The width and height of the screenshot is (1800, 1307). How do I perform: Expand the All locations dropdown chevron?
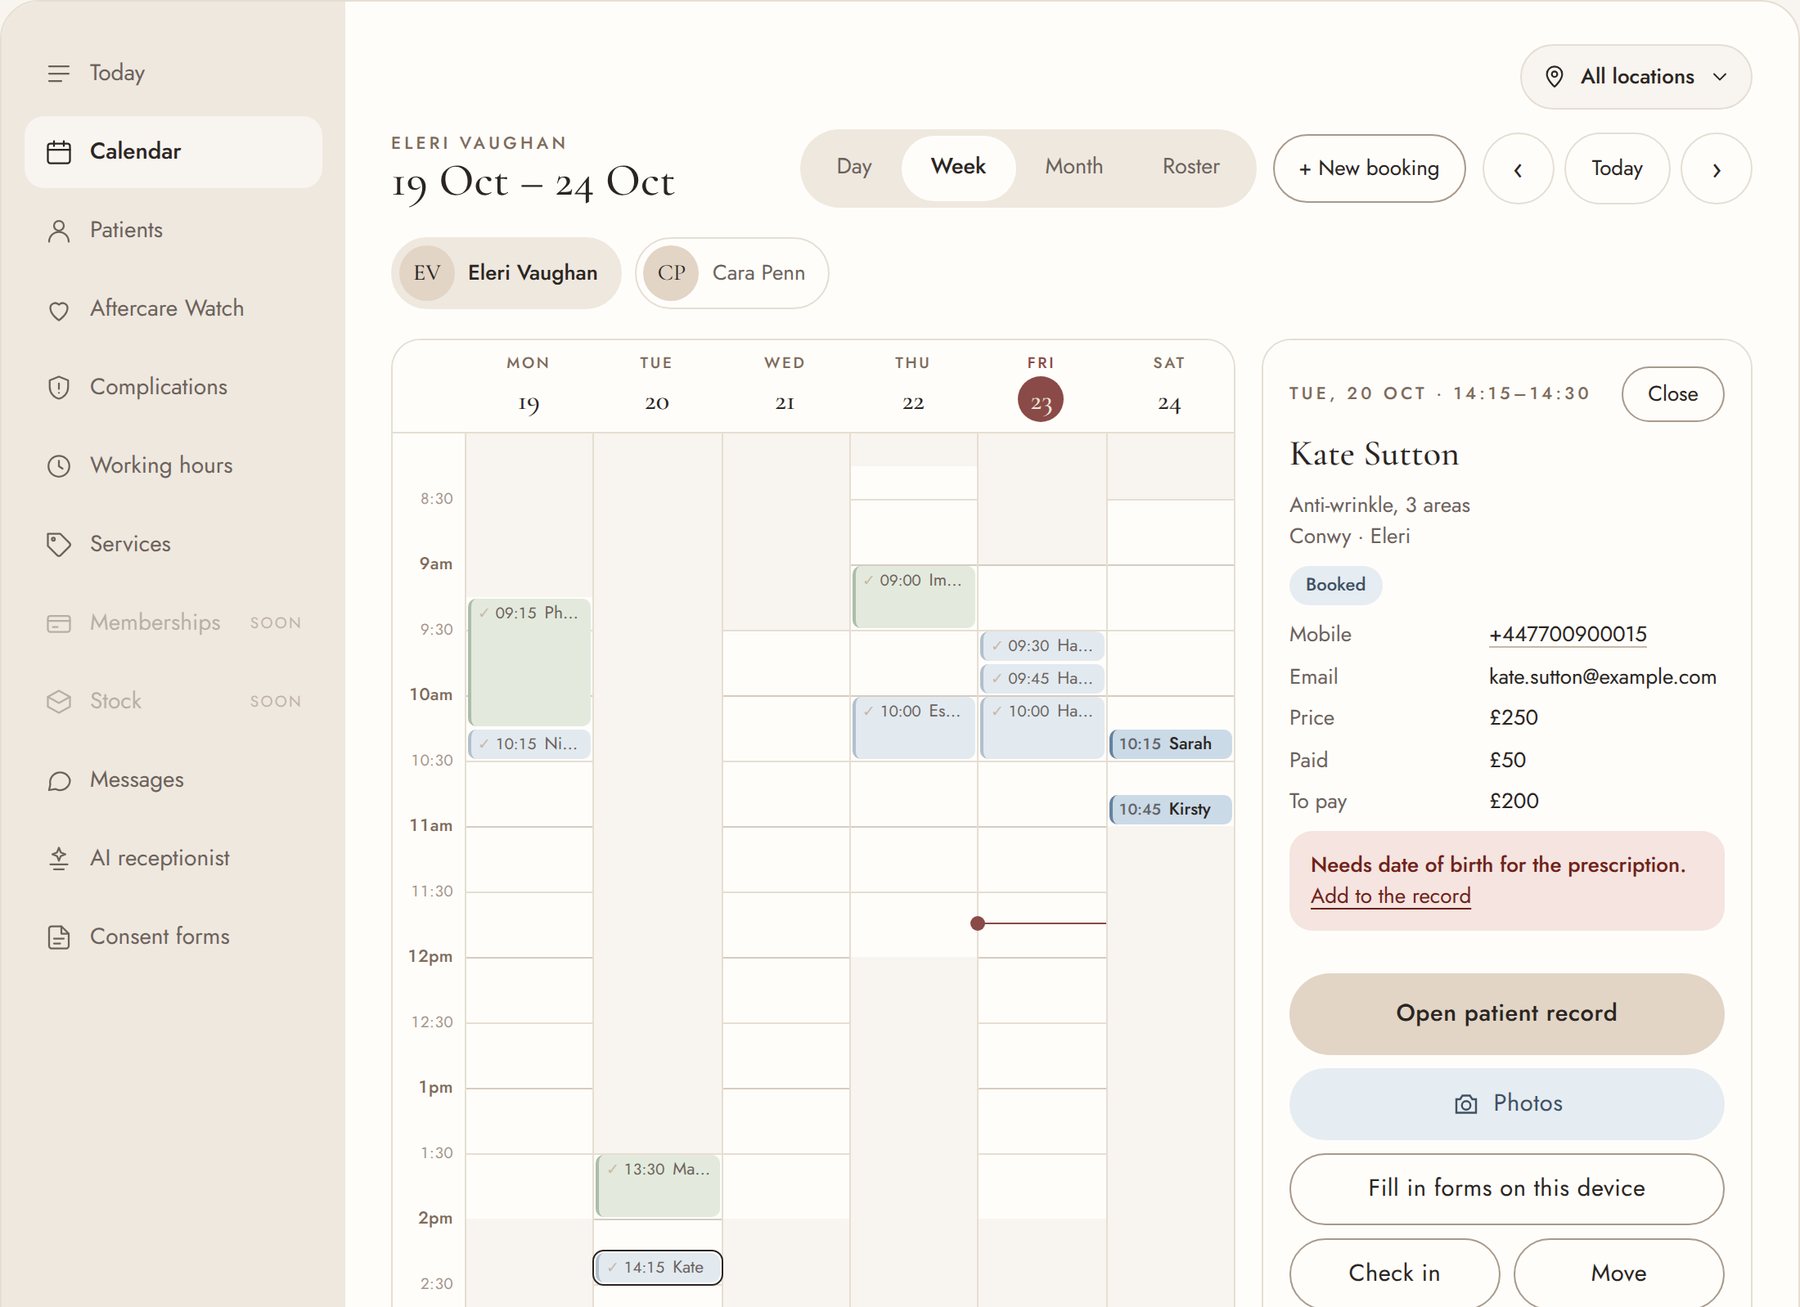(x=1720, y=77)
